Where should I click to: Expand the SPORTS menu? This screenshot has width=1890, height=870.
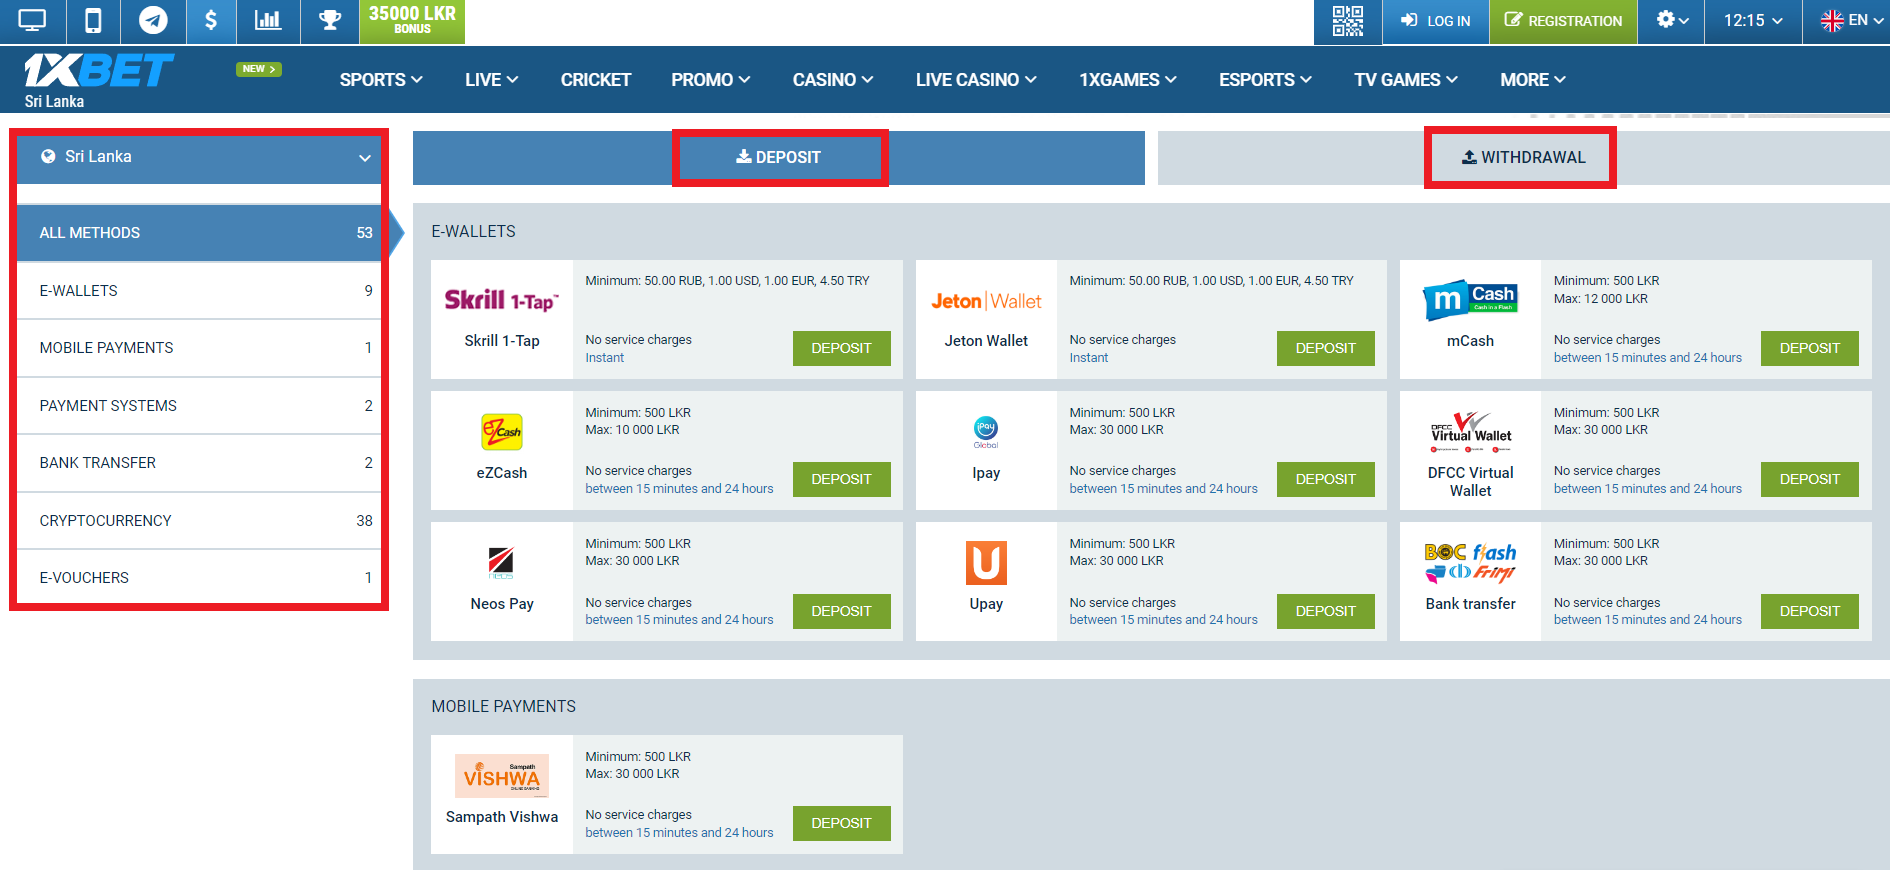[x=381, y=80]
